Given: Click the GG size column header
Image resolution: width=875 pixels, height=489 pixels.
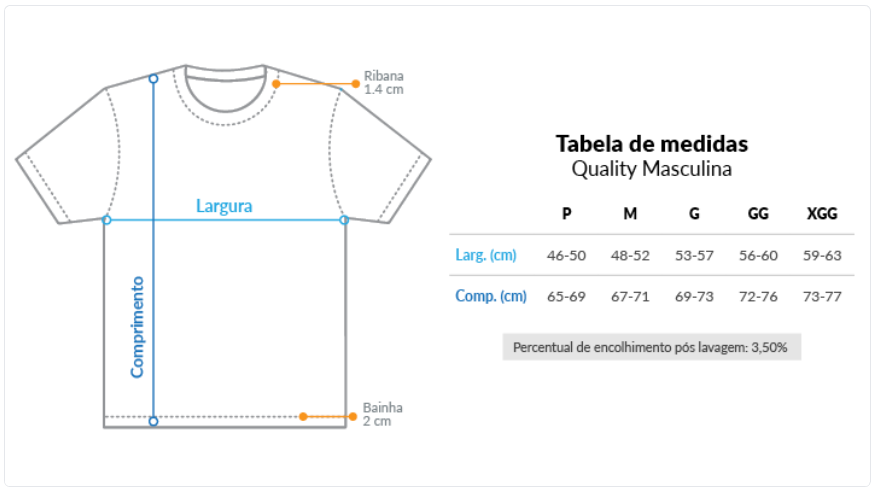Looking at the screenshot, I should 758,214.
